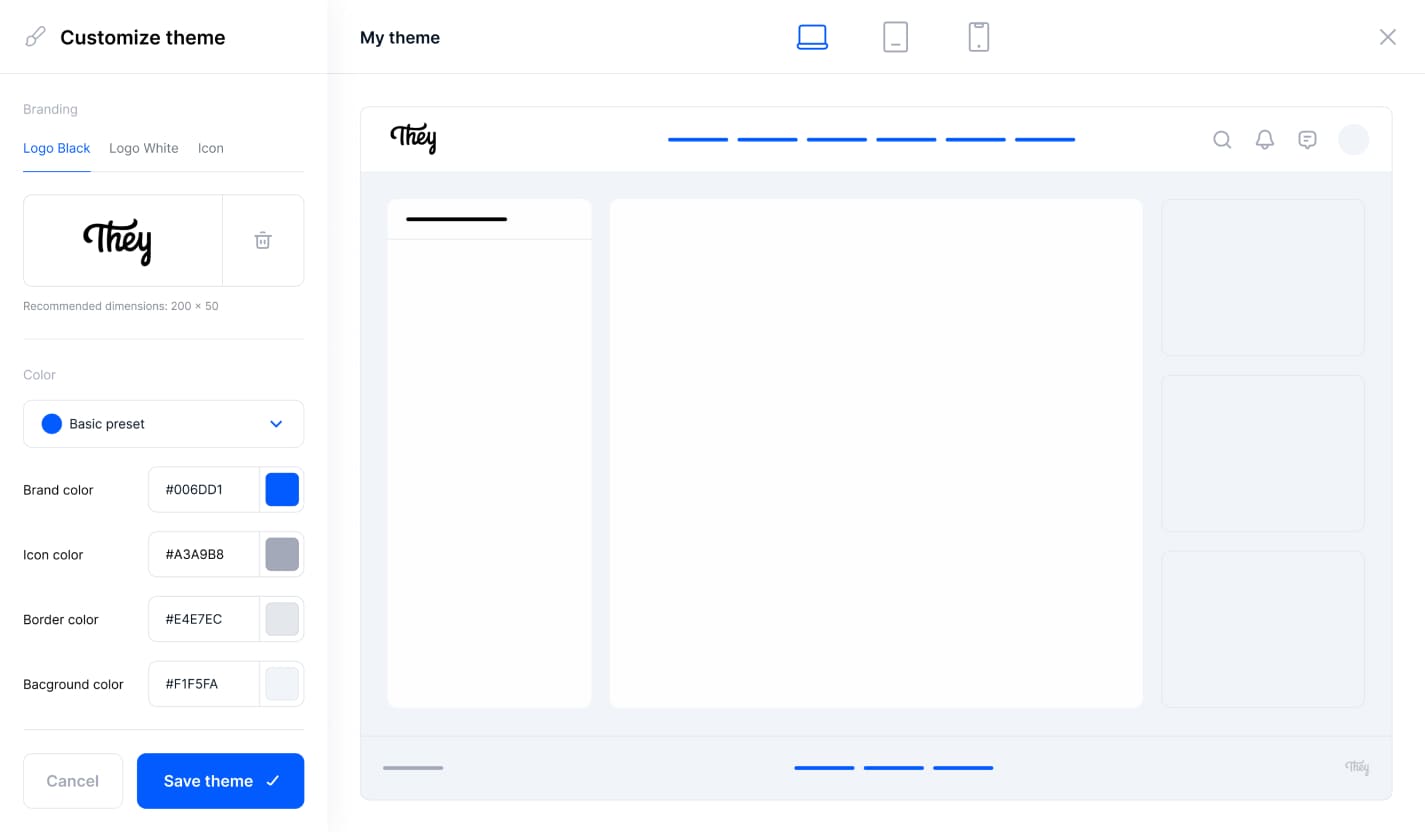Click the notification bell icon

1265,139
